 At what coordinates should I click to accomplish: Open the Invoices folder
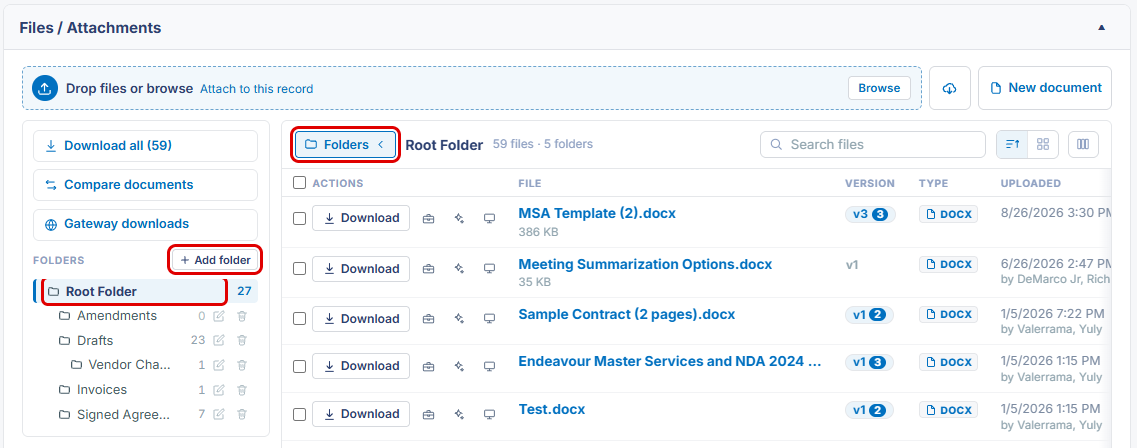(x=102, y=390)
